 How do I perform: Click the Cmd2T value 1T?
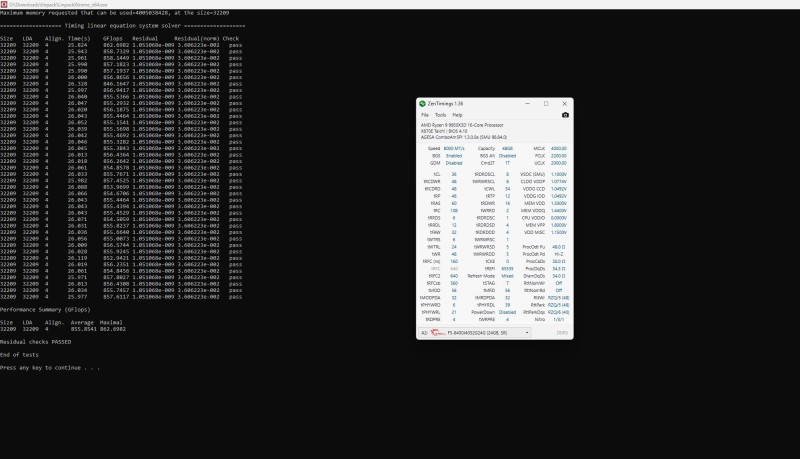(x=507, y=163)
